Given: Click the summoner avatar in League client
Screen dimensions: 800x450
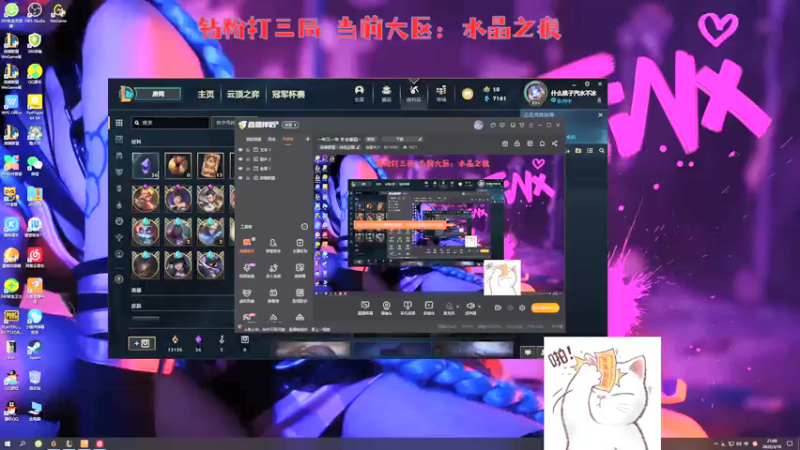Looking at the screenshot, I should pyautogui.click(x=535, y=93).
